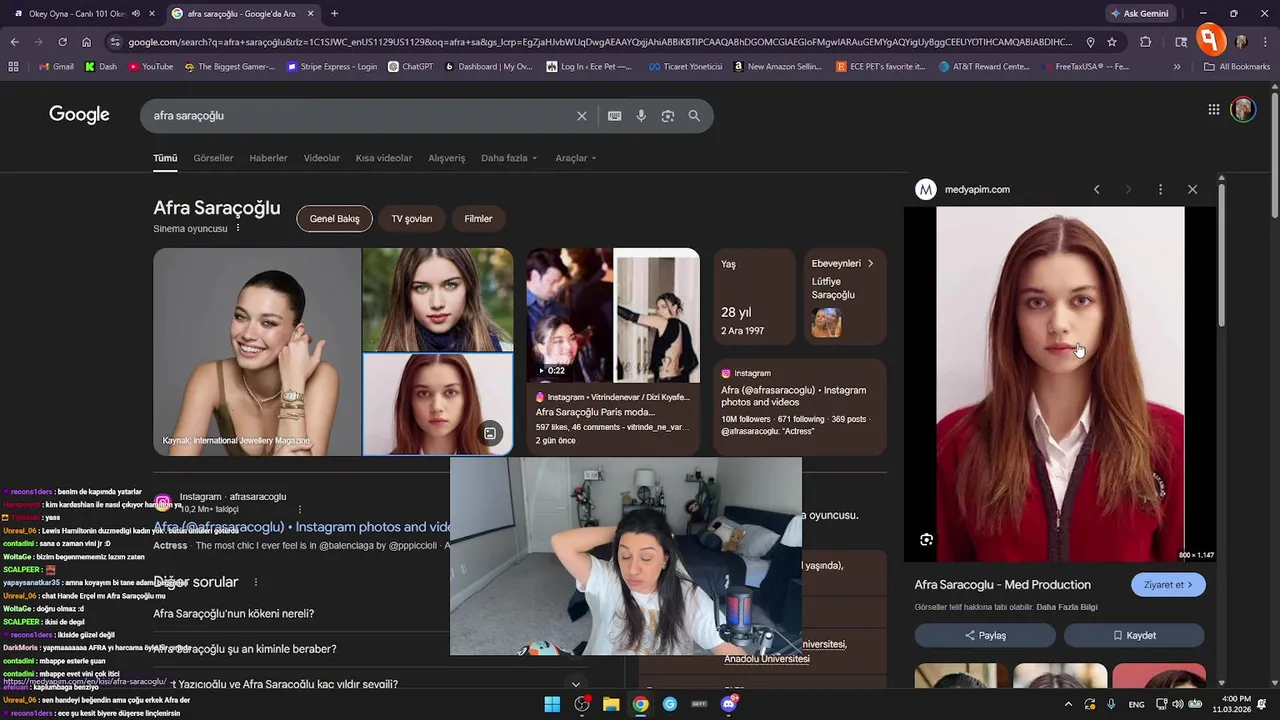Open the ChatGPT bookmark
Image resolution: width=1280 pixels, height=720 pixels.
tap(410, 67)
